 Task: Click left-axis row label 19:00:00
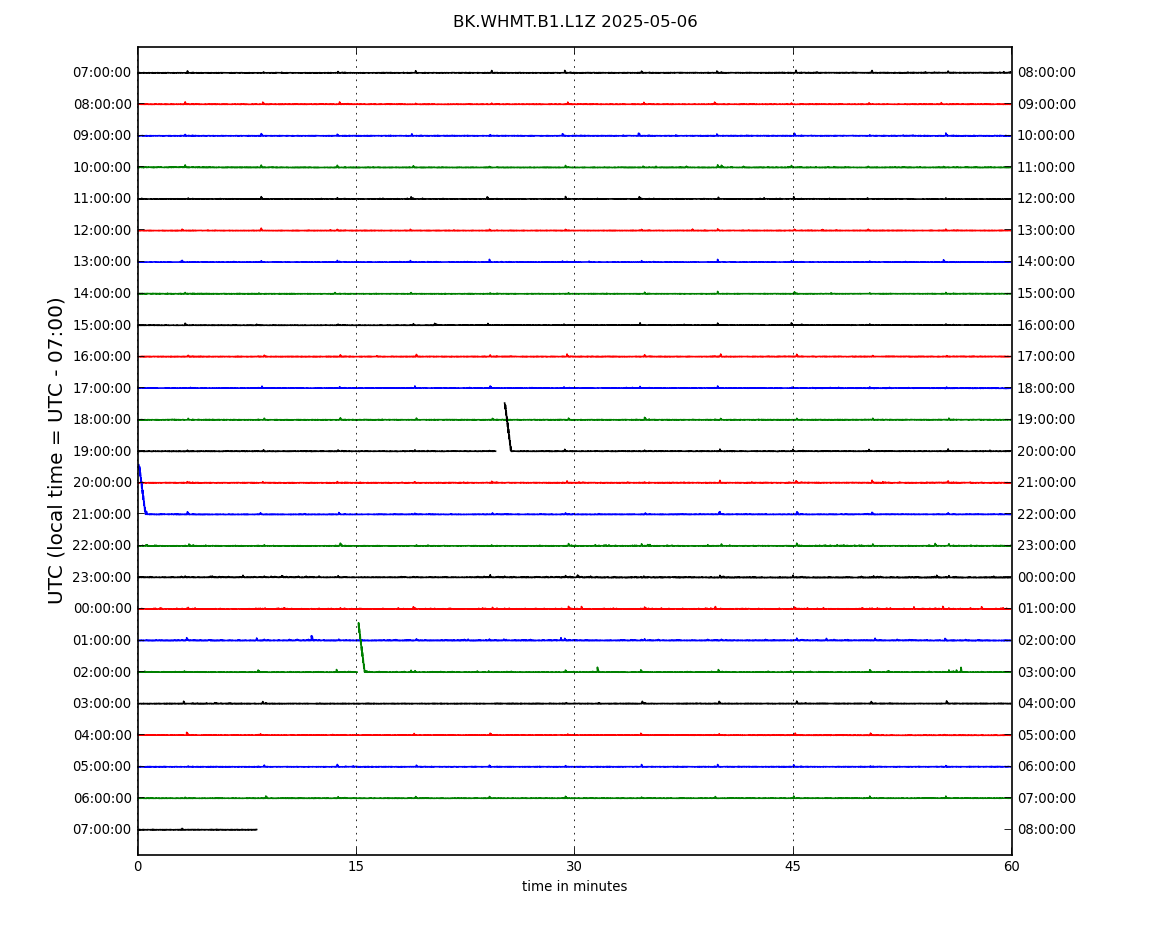pyautogui.click(x=103, y=451)
